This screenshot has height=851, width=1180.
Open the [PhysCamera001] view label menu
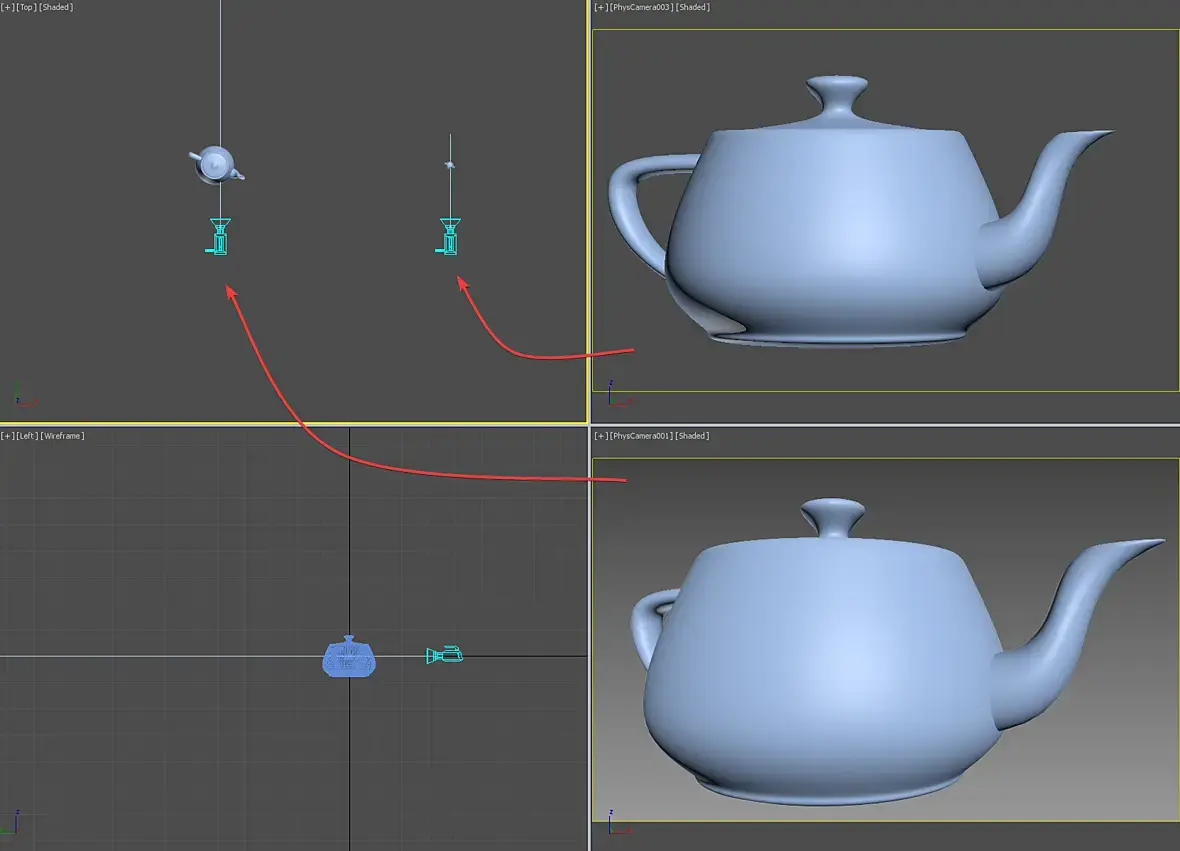641,436
